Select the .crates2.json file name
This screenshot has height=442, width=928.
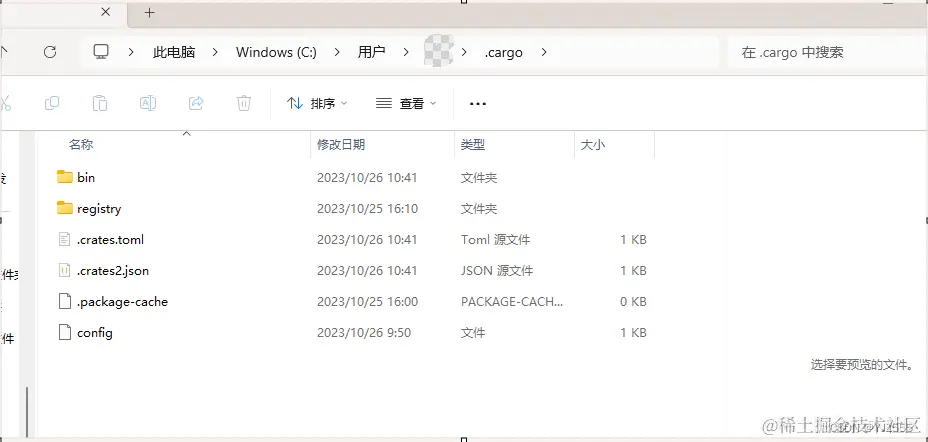pyautogui.click(x=112, y=270)
